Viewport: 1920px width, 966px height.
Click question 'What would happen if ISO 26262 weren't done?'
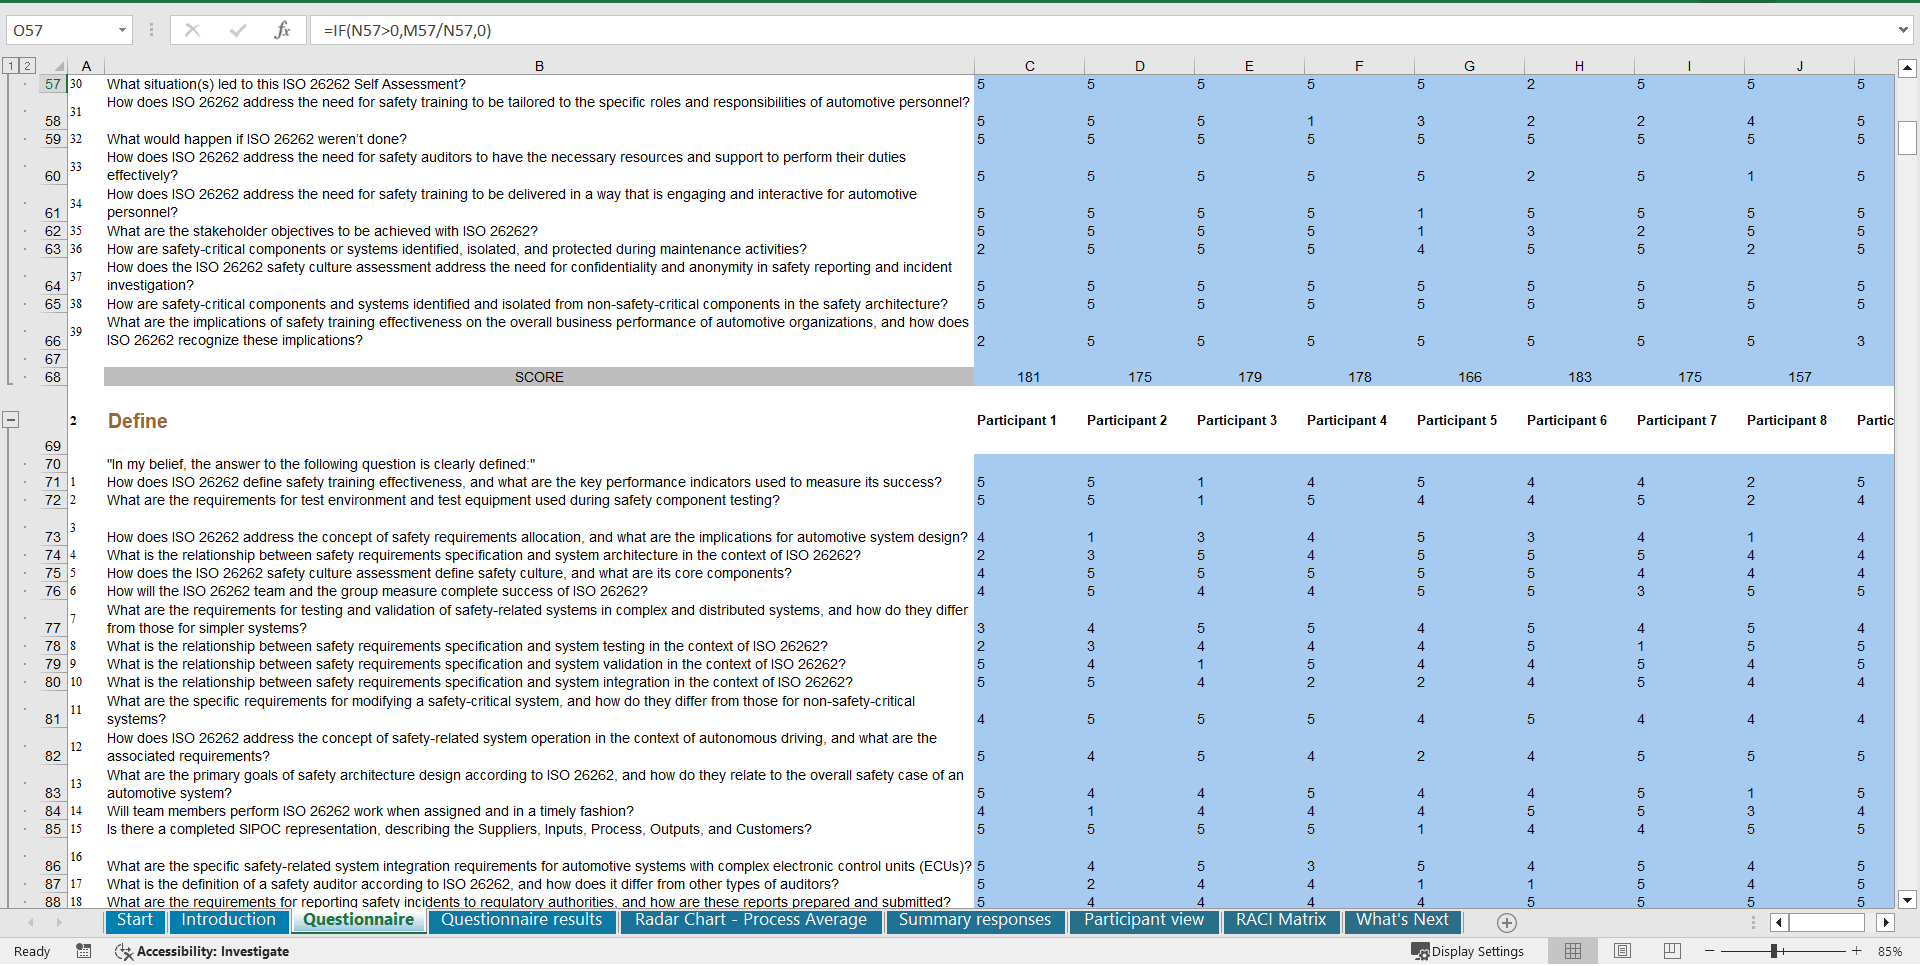(257, 139)
